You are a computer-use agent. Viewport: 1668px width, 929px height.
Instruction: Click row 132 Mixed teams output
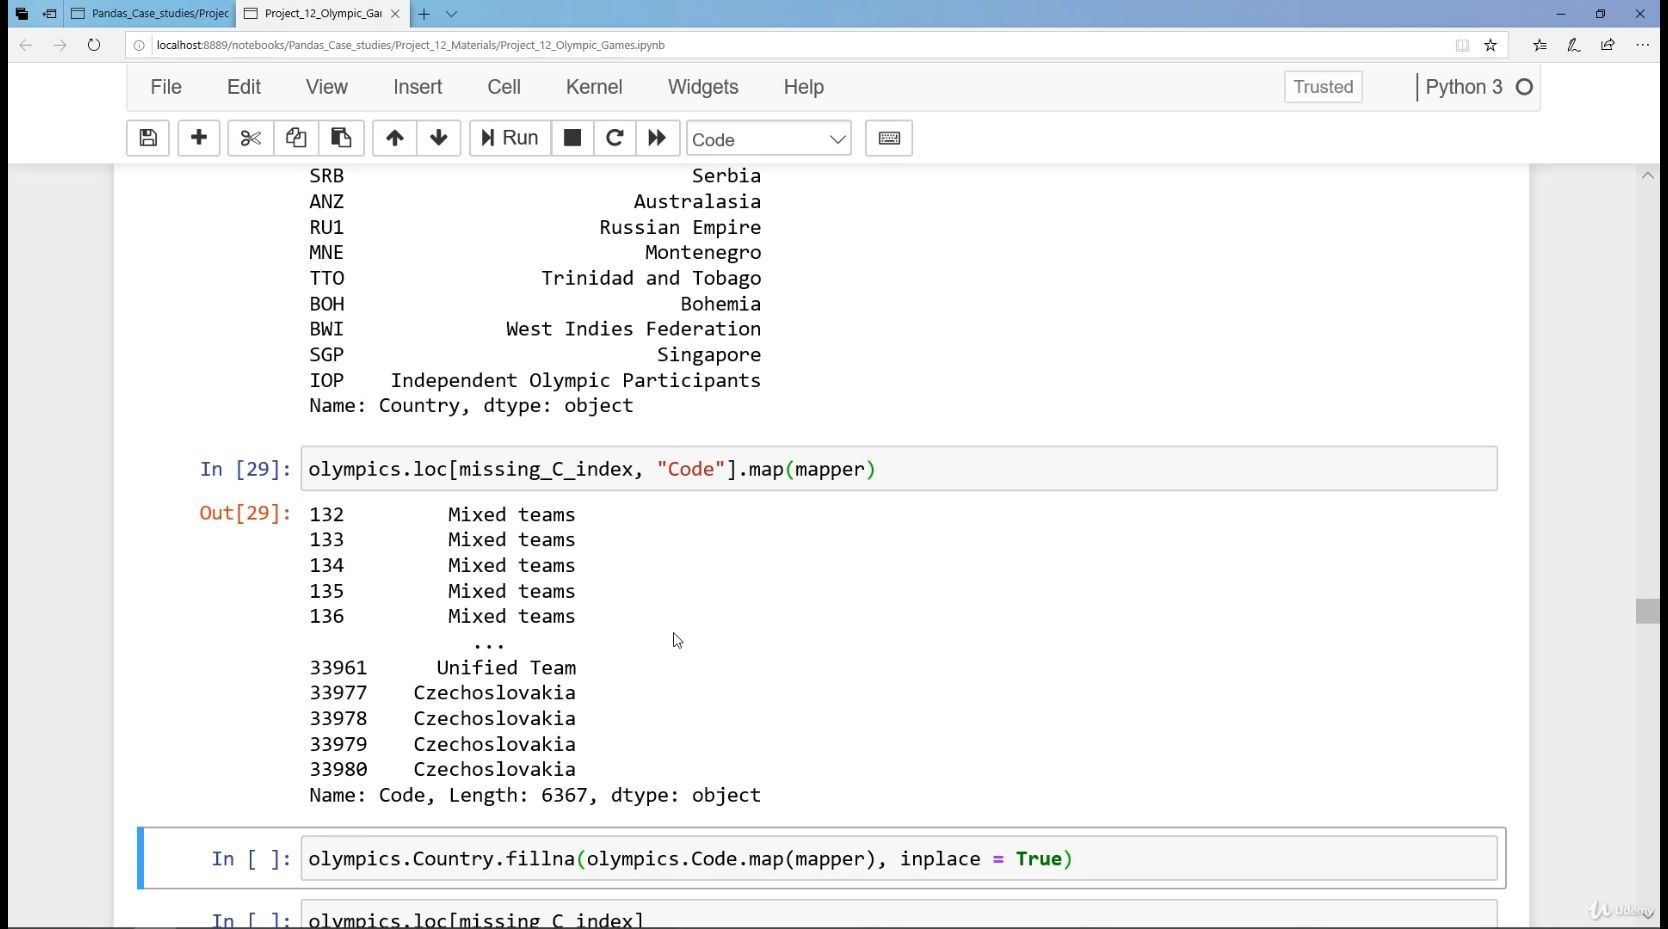tap(442, 515)
